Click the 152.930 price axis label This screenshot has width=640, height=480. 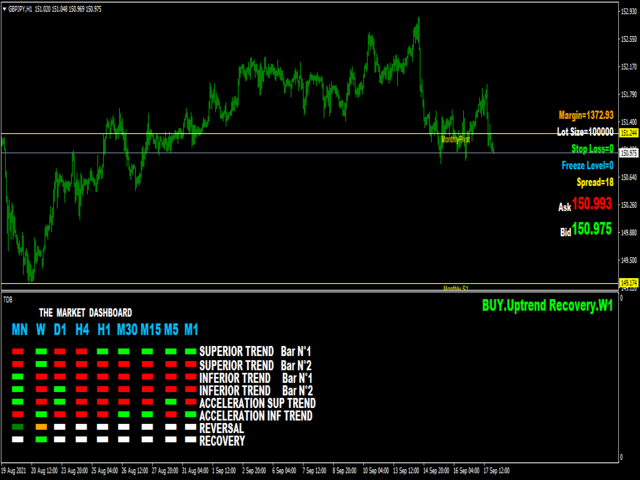pos(629,11)
